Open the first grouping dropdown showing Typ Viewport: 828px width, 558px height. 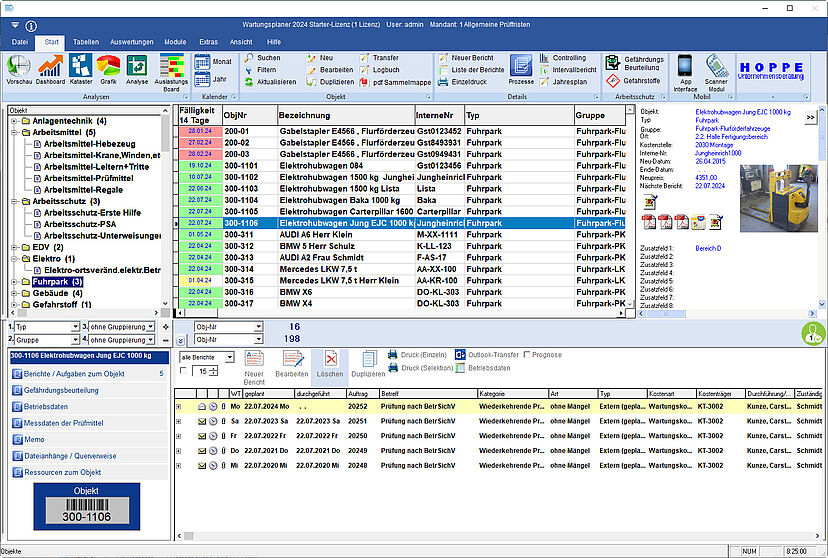tap(76, 326)
